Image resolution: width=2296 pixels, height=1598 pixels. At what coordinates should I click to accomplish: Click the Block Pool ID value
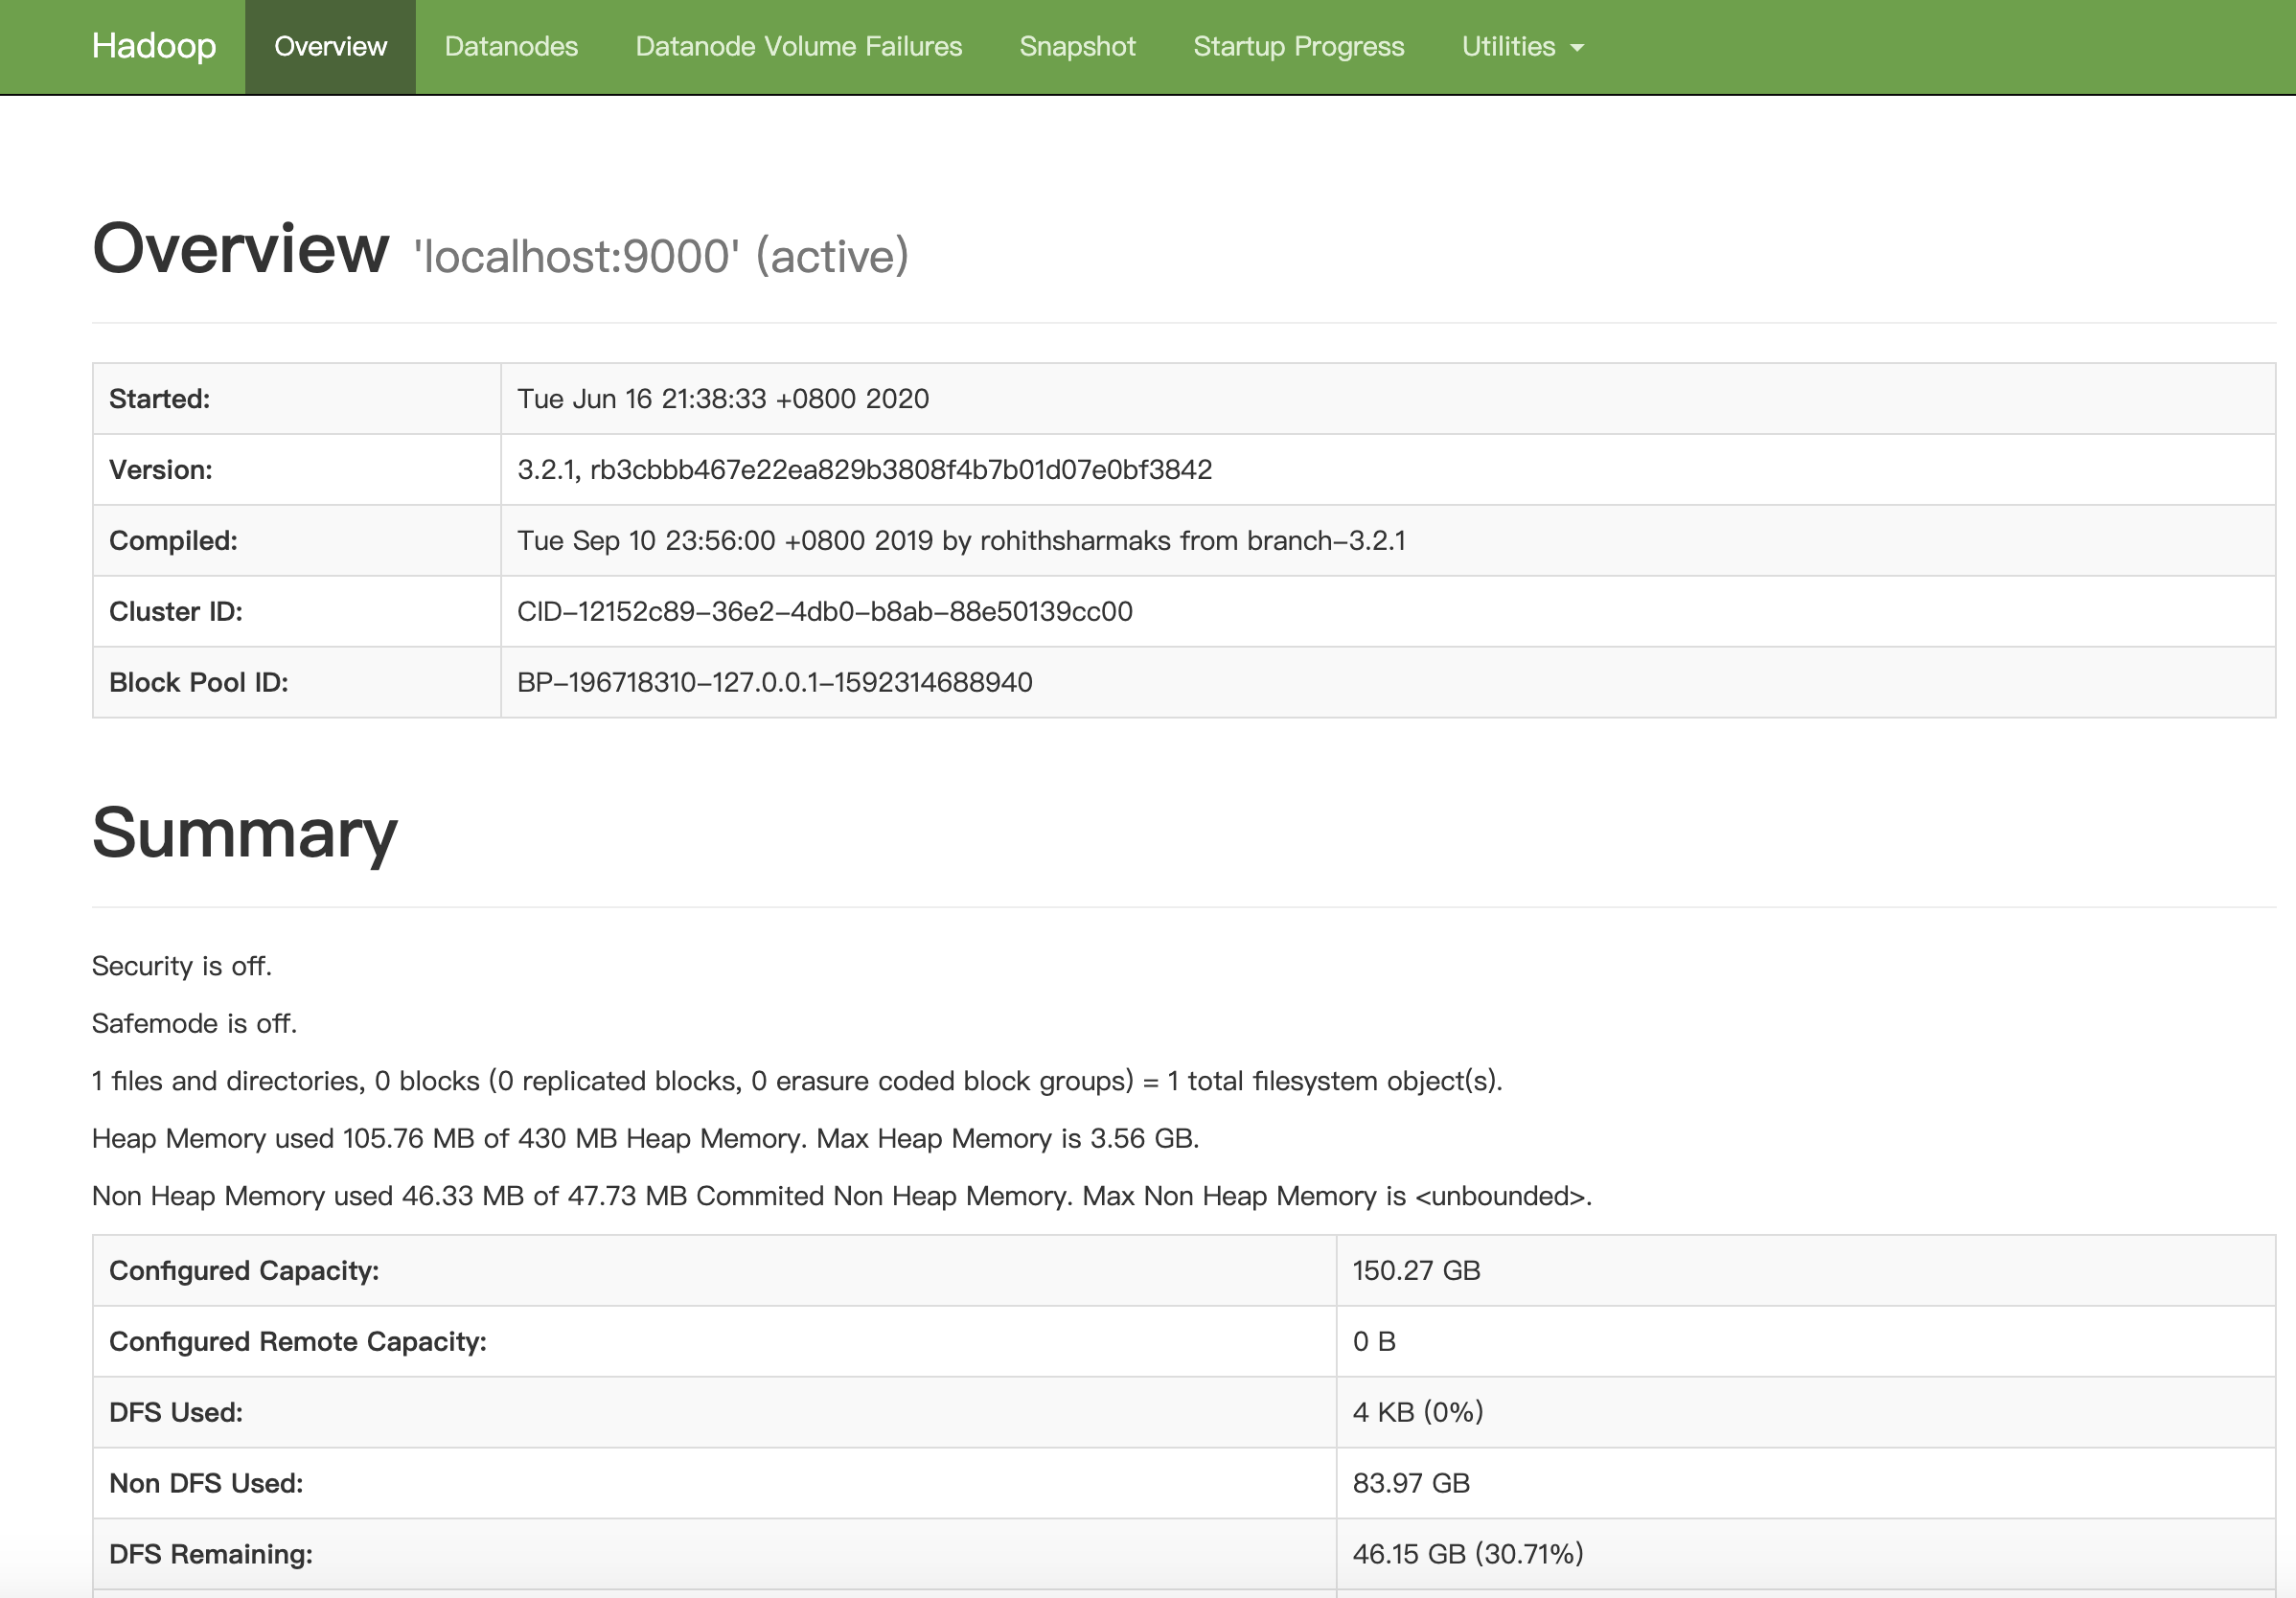pyautogui.click(x=774, y=683)
